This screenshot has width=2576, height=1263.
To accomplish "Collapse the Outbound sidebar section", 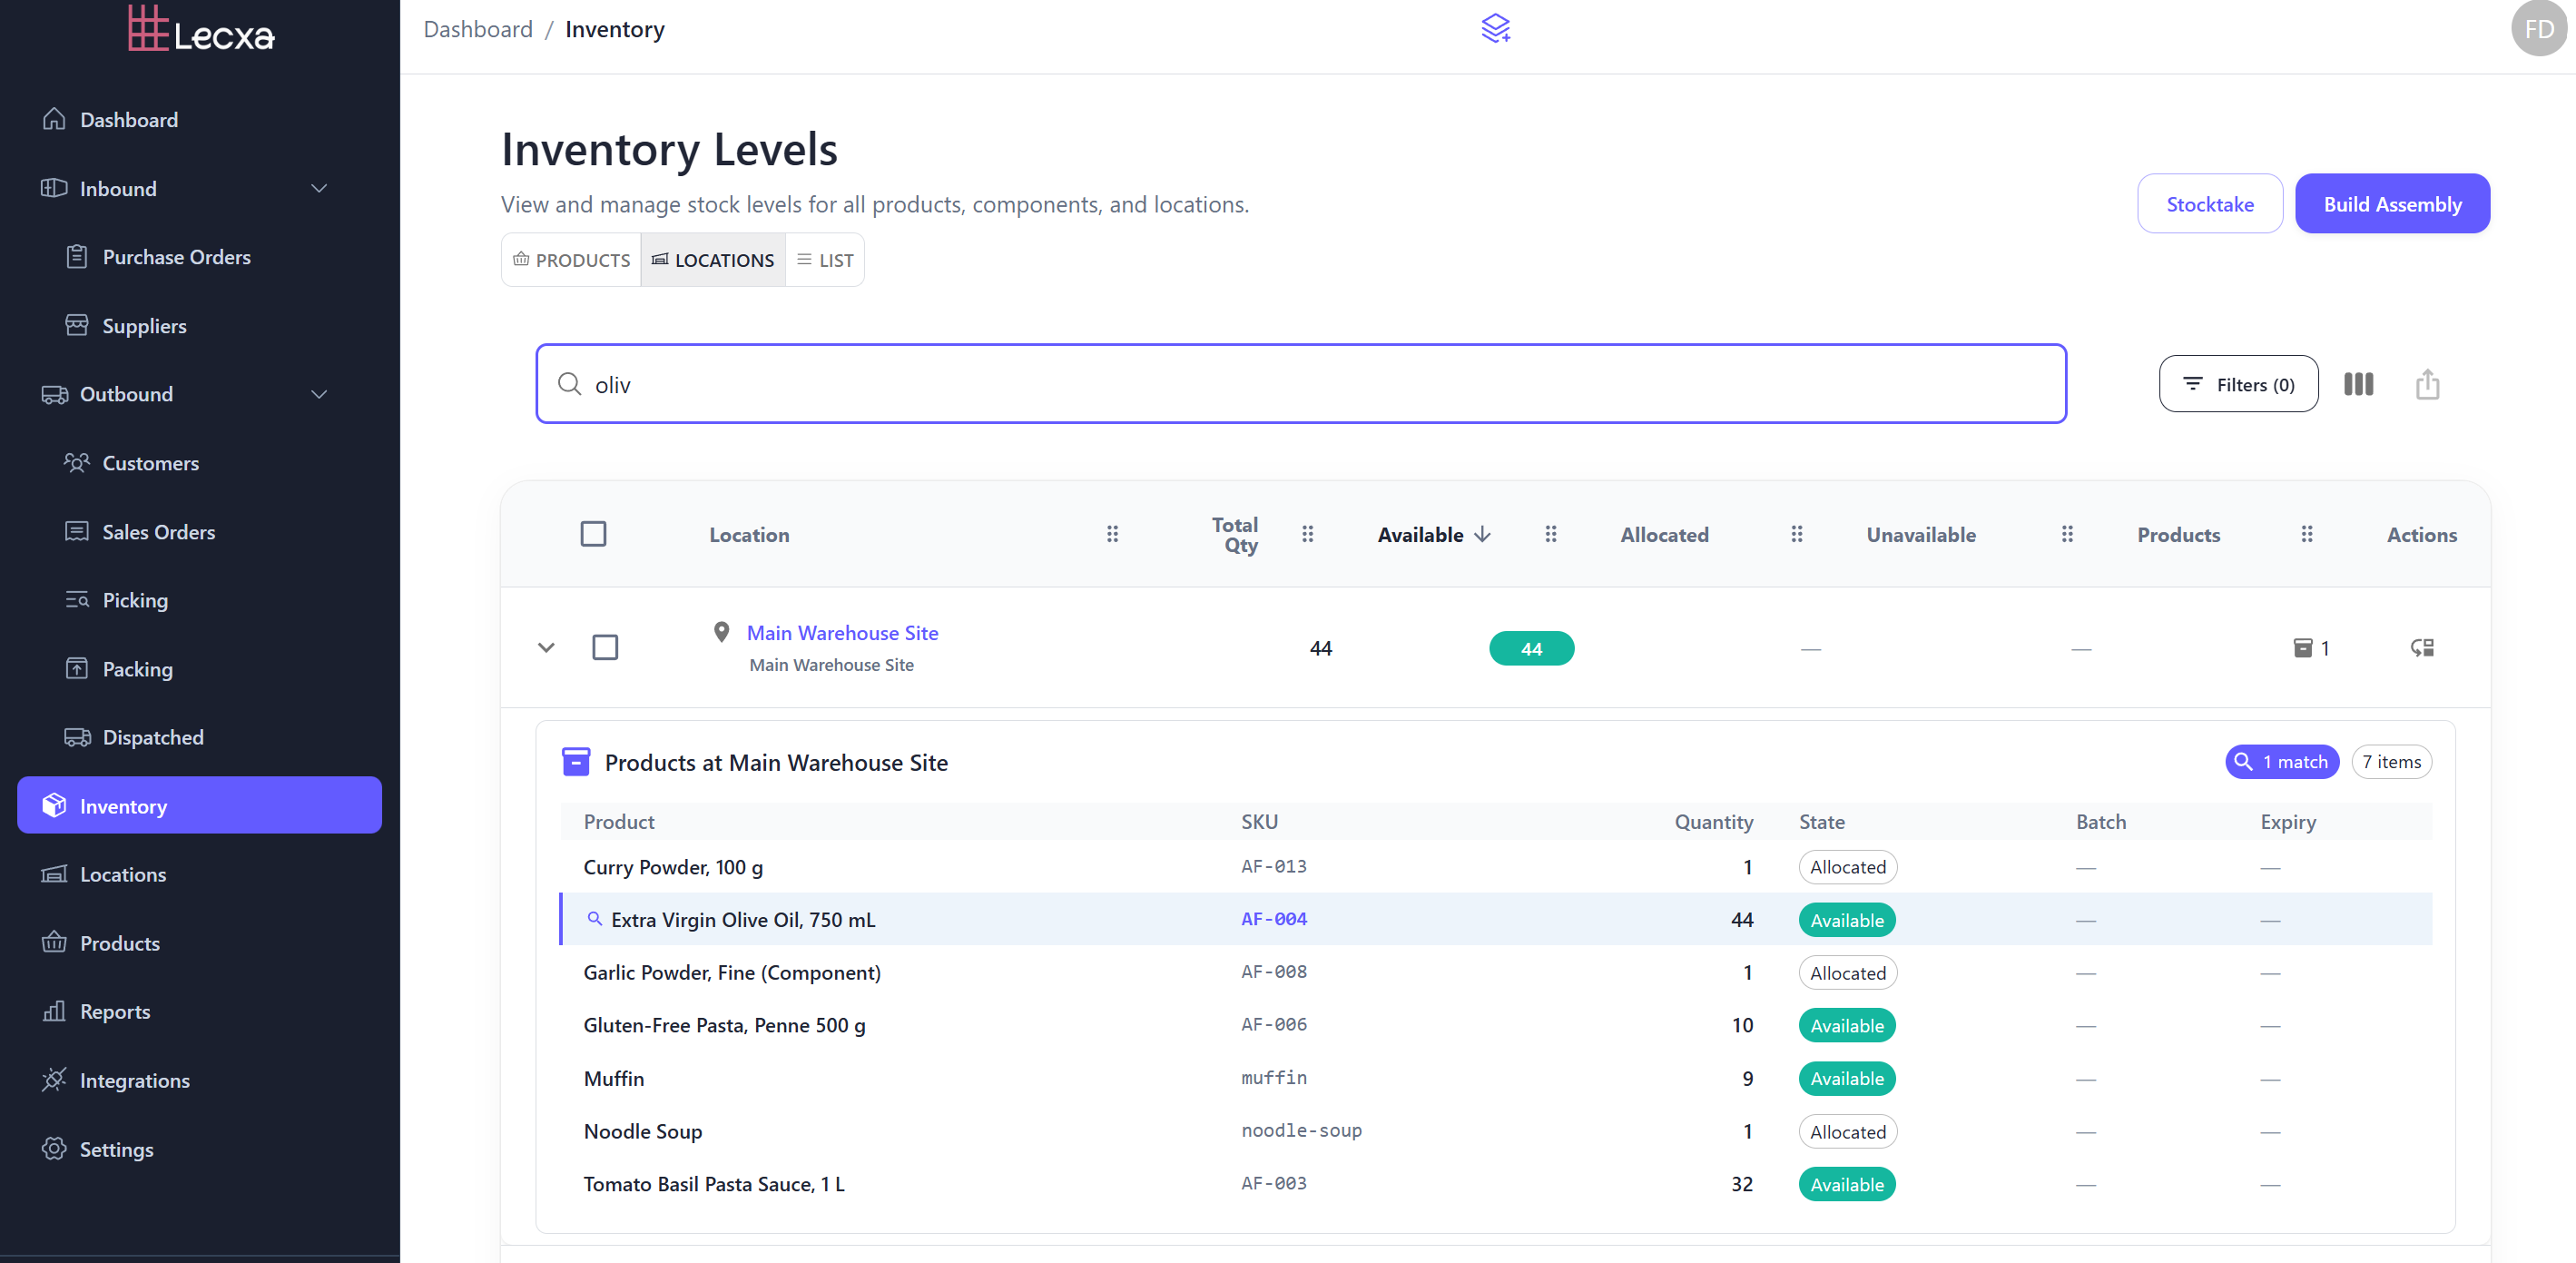I will (319, 394).
